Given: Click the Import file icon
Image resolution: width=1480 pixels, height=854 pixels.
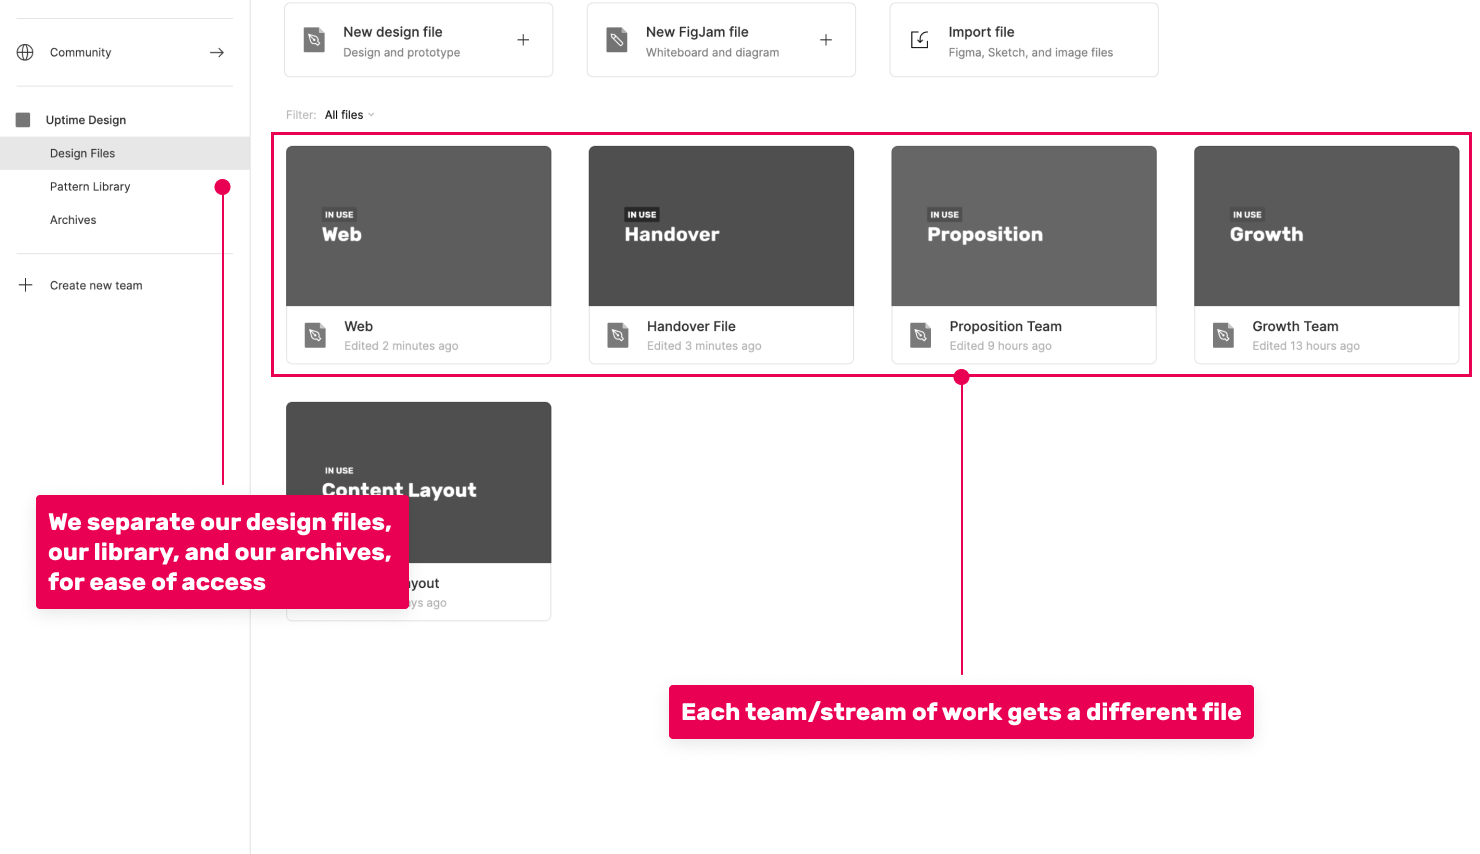Looking at the screenshot, I should pos(919,40).
